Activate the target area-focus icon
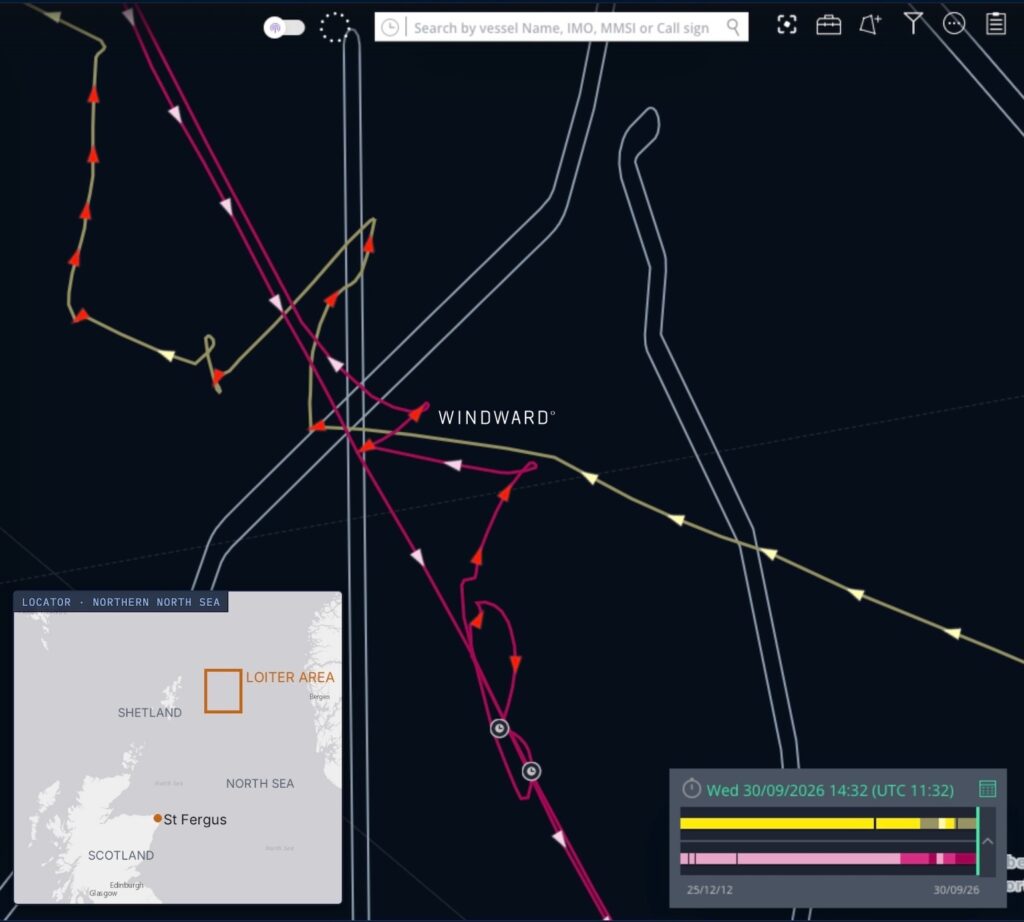1024x922 pixels. pyautogui.click(x=787, y=25)
